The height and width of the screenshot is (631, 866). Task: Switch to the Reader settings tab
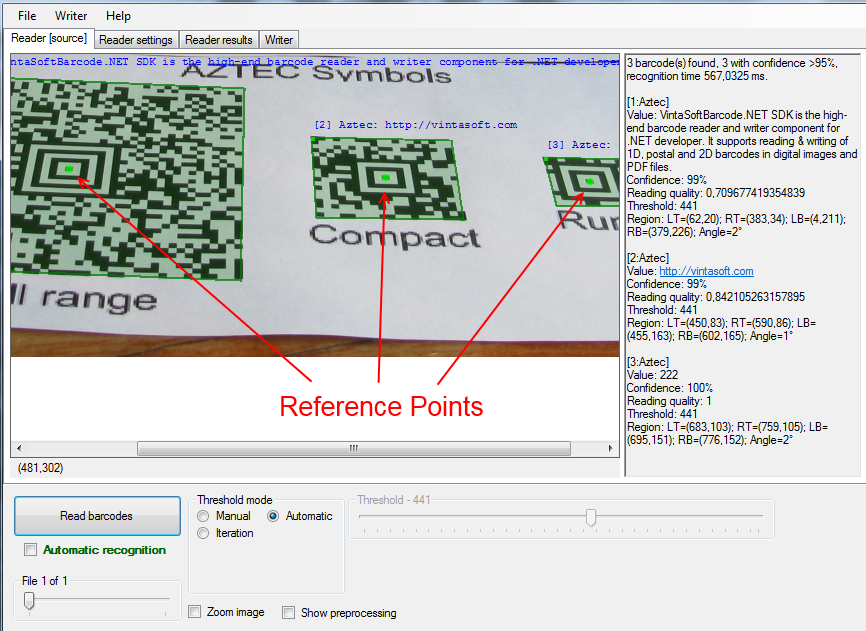tap(136, 40)
